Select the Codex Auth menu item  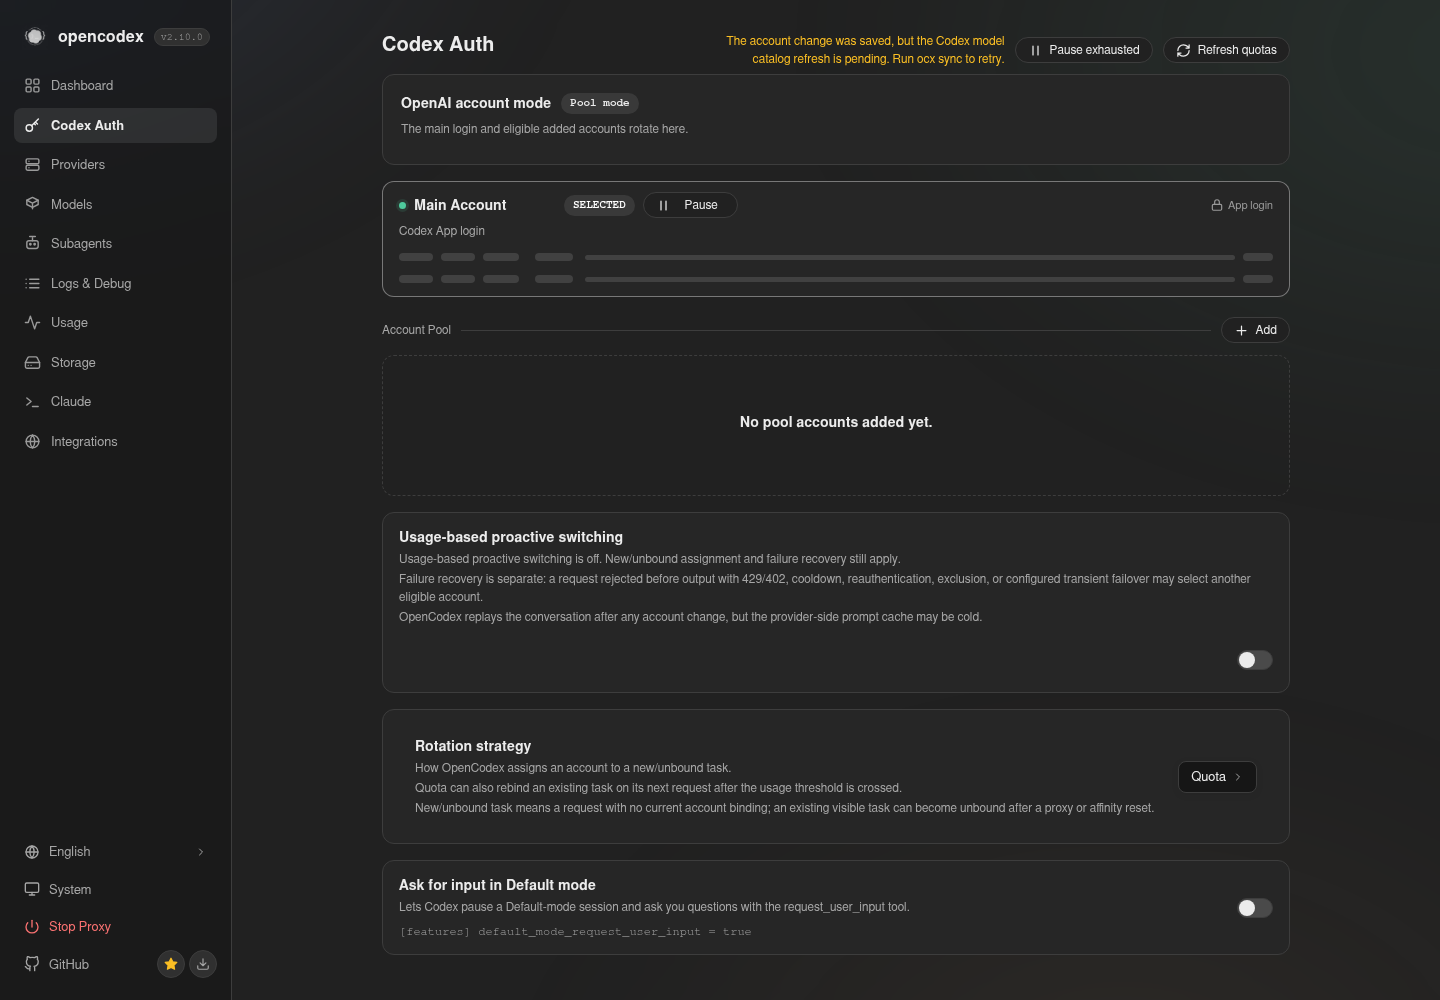[x=115, y=125]
